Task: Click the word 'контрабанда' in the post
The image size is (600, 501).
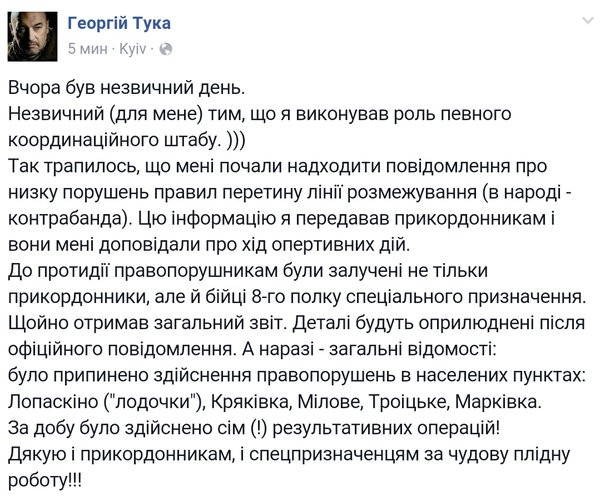Action: pos(67,219)
